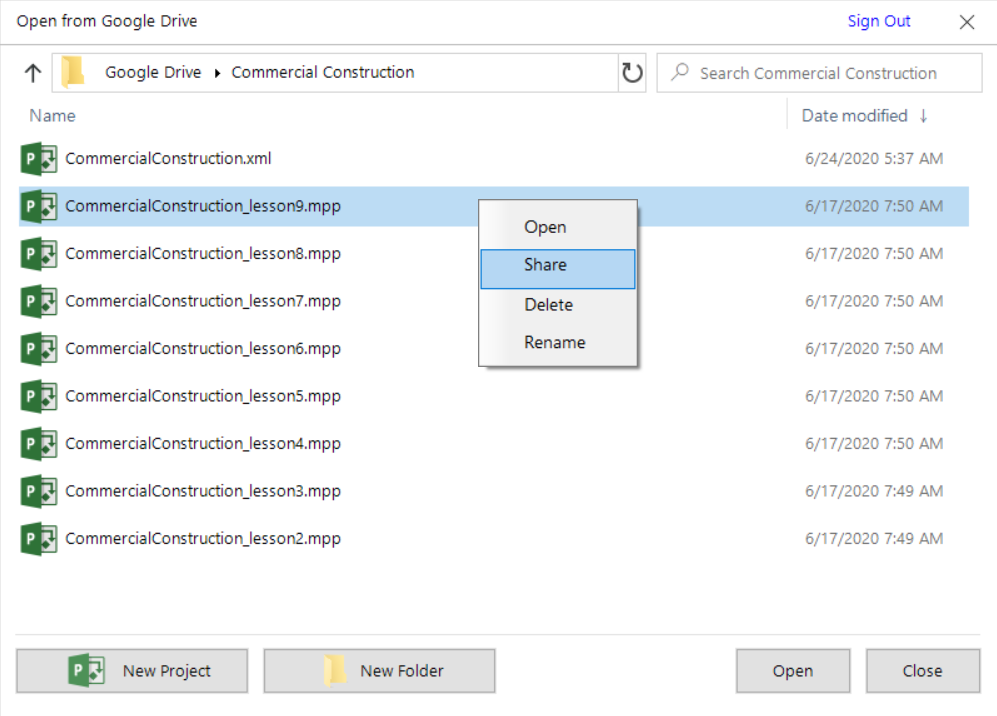Refresh the Commercial Construction folder listing
This screenshot has width=997, height=716.
coord(632,73)
